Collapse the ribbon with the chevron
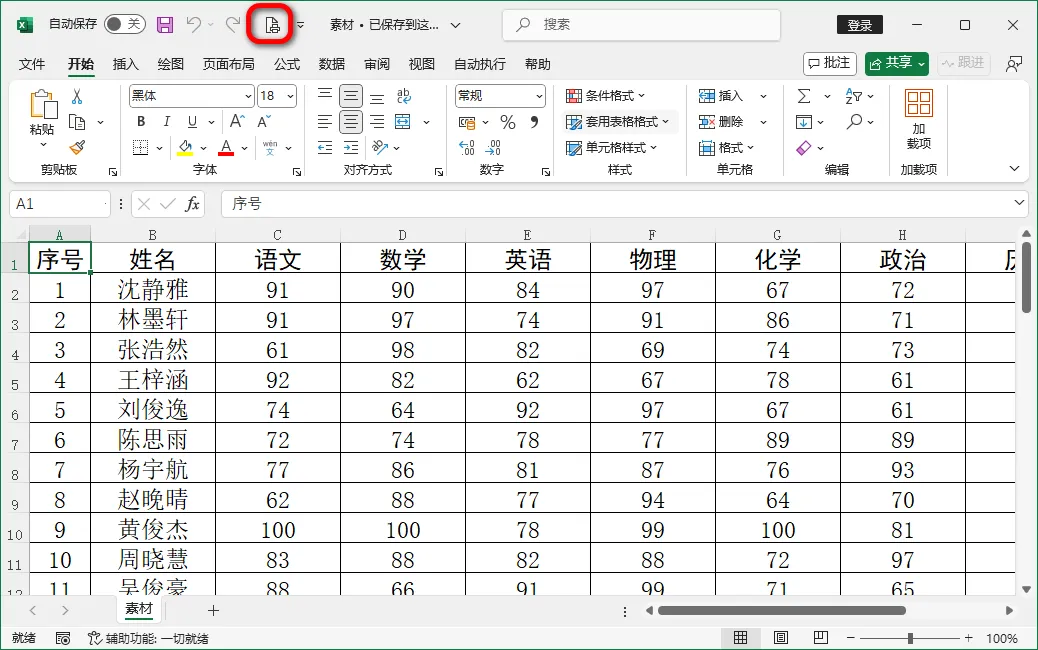1038x650 pixels. pos(1014,169)
